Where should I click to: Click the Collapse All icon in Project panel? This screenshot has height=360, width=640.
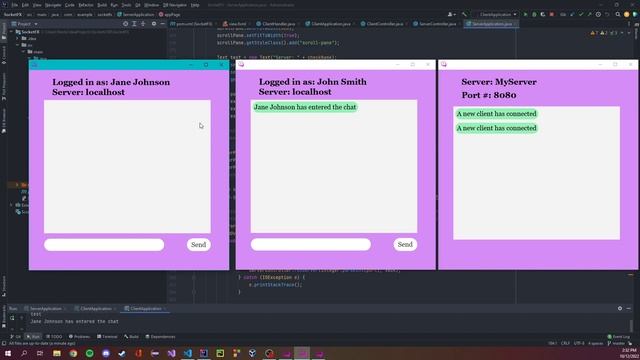click(x=143, y=24)
